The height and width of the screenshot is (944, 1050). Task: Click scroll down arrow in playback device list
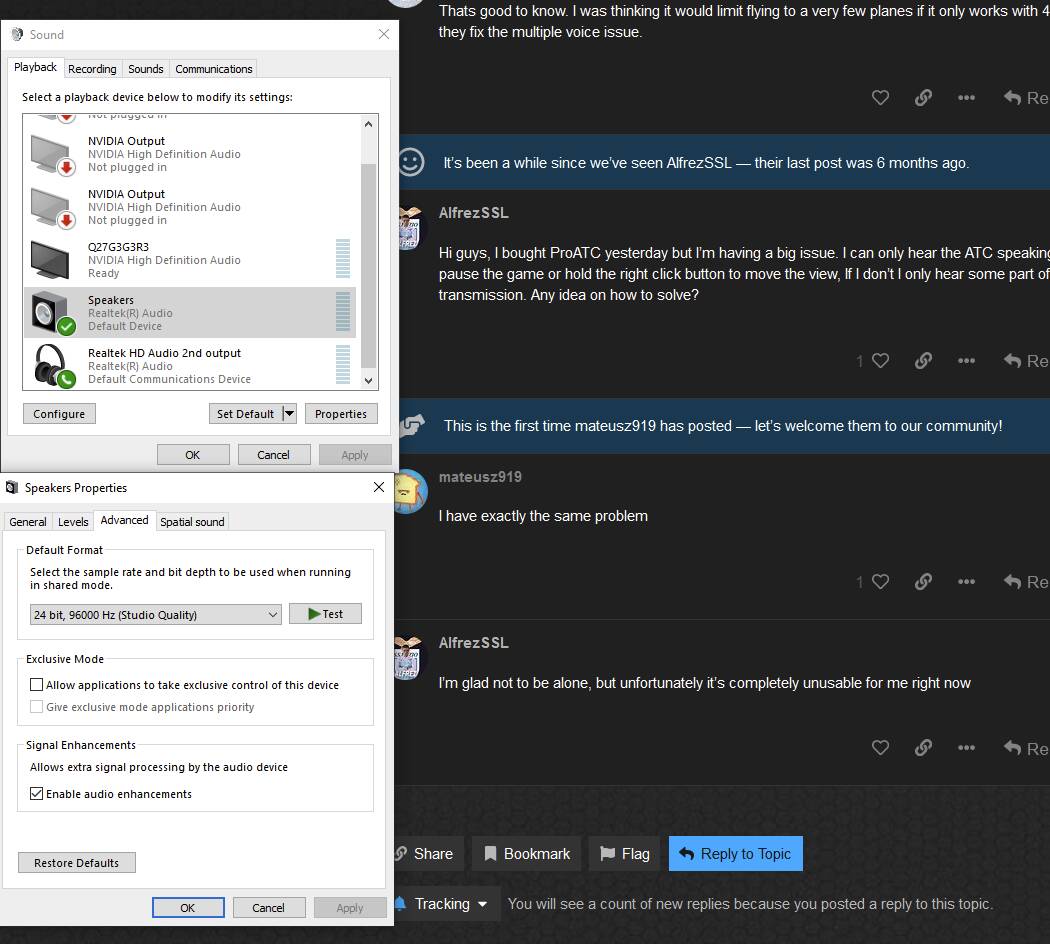click(x=368, y=380)
